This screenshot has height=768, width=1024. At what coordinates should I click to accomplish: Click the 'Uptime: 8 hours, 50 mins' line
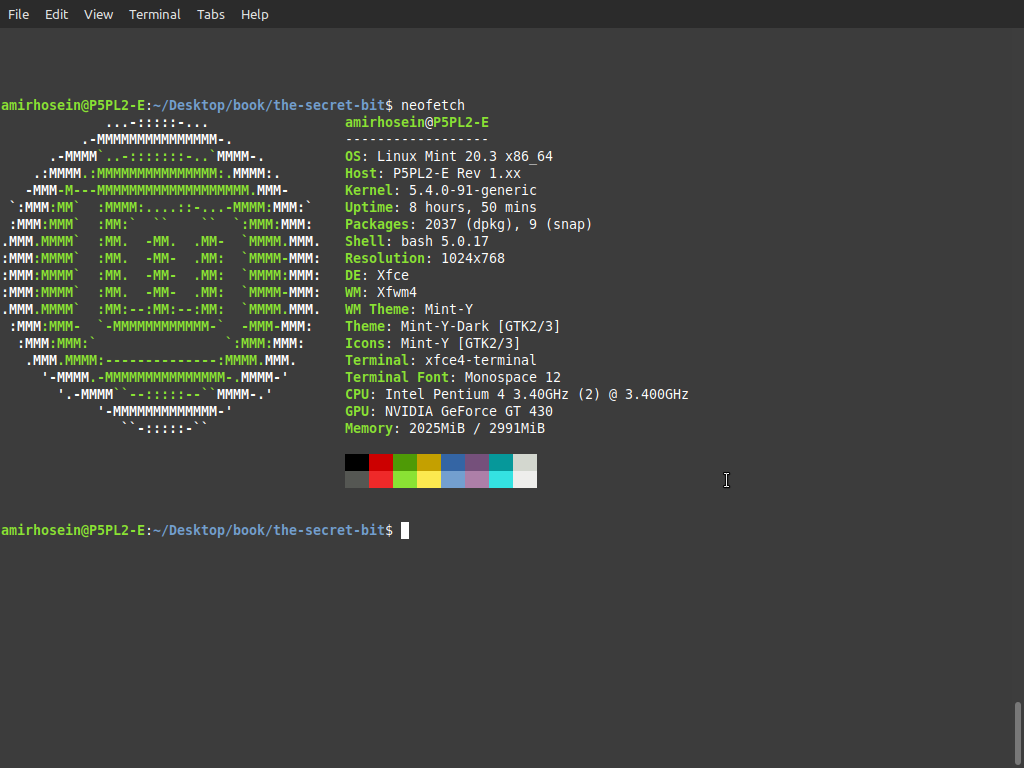pos(441,208)
